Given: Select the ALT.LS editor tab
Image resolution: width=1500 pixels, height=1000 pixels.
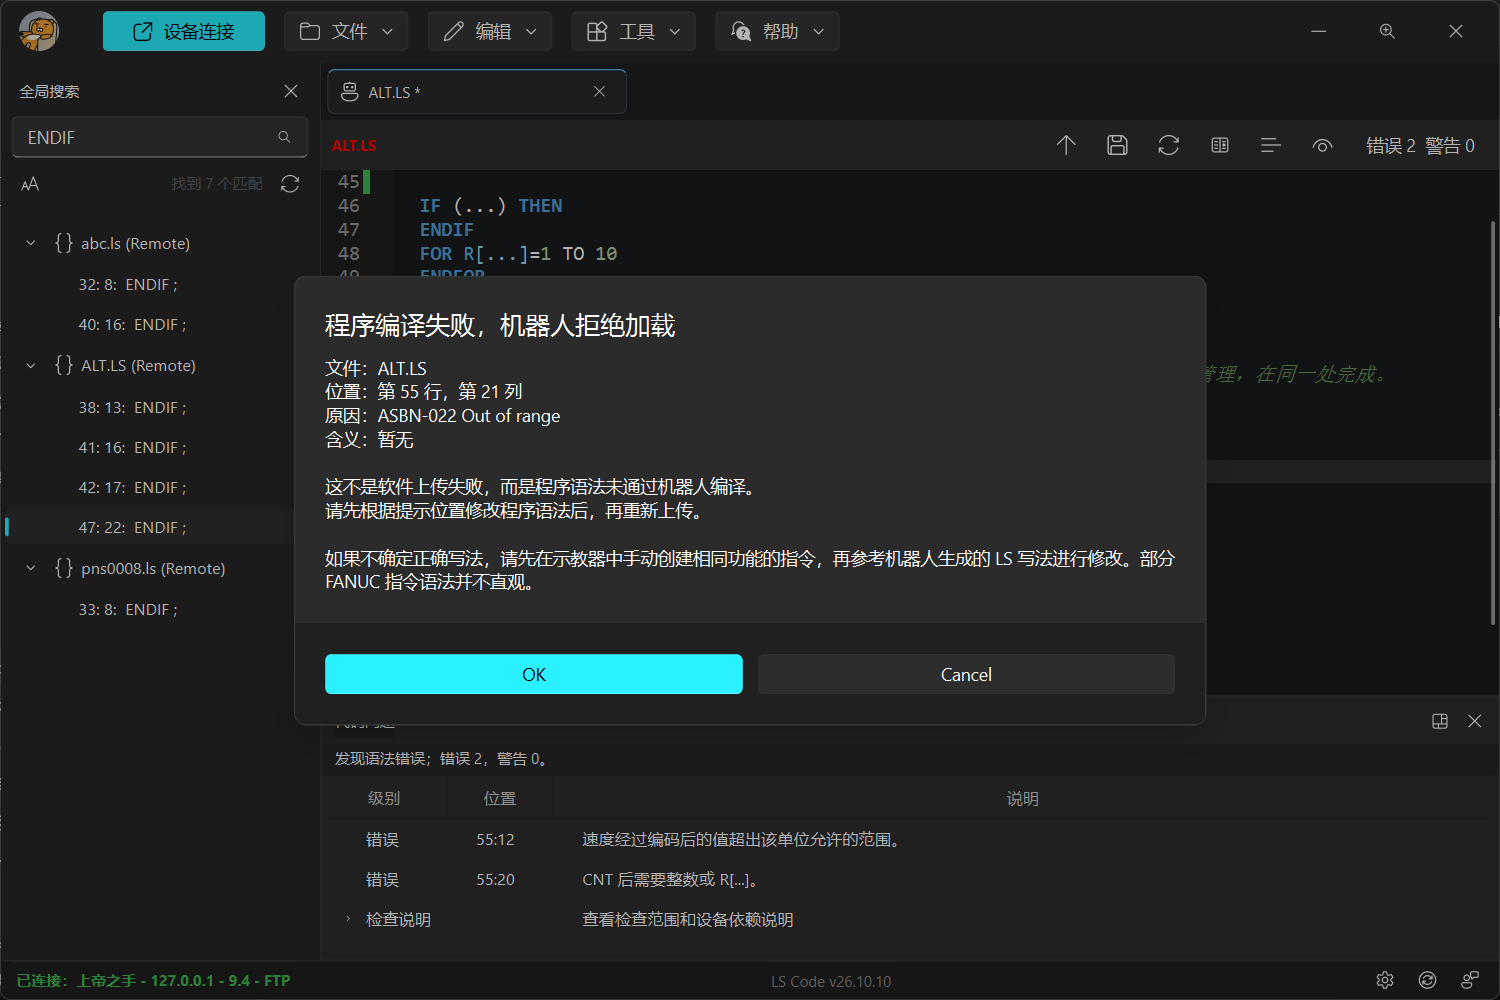Looking at the screenshot, I should coord(477,92).
